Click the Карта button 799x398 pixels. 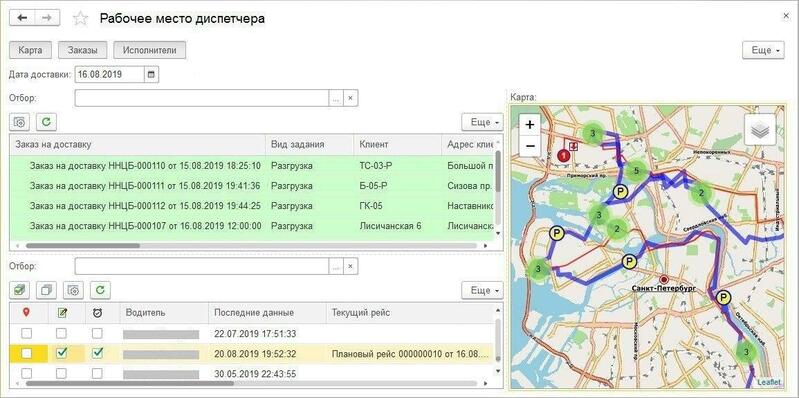[x=31, y=50]
